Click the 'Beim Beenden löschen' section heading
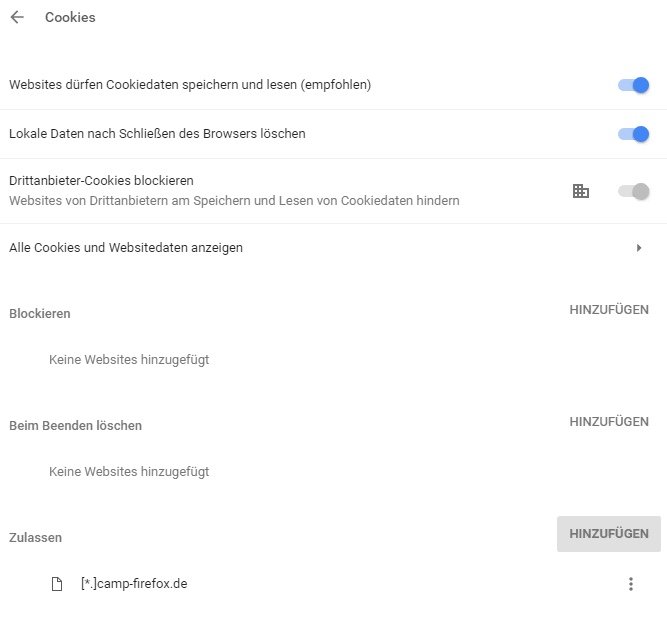Screen dimensions: 667x629 (x=76, y=426)
